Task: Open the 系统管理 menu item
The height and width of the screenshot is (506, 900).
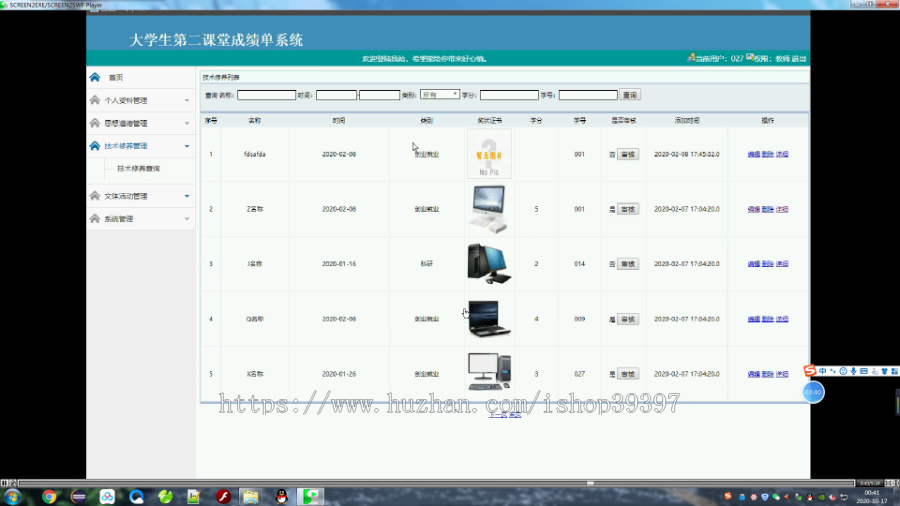Action: [x=141, y=219]
